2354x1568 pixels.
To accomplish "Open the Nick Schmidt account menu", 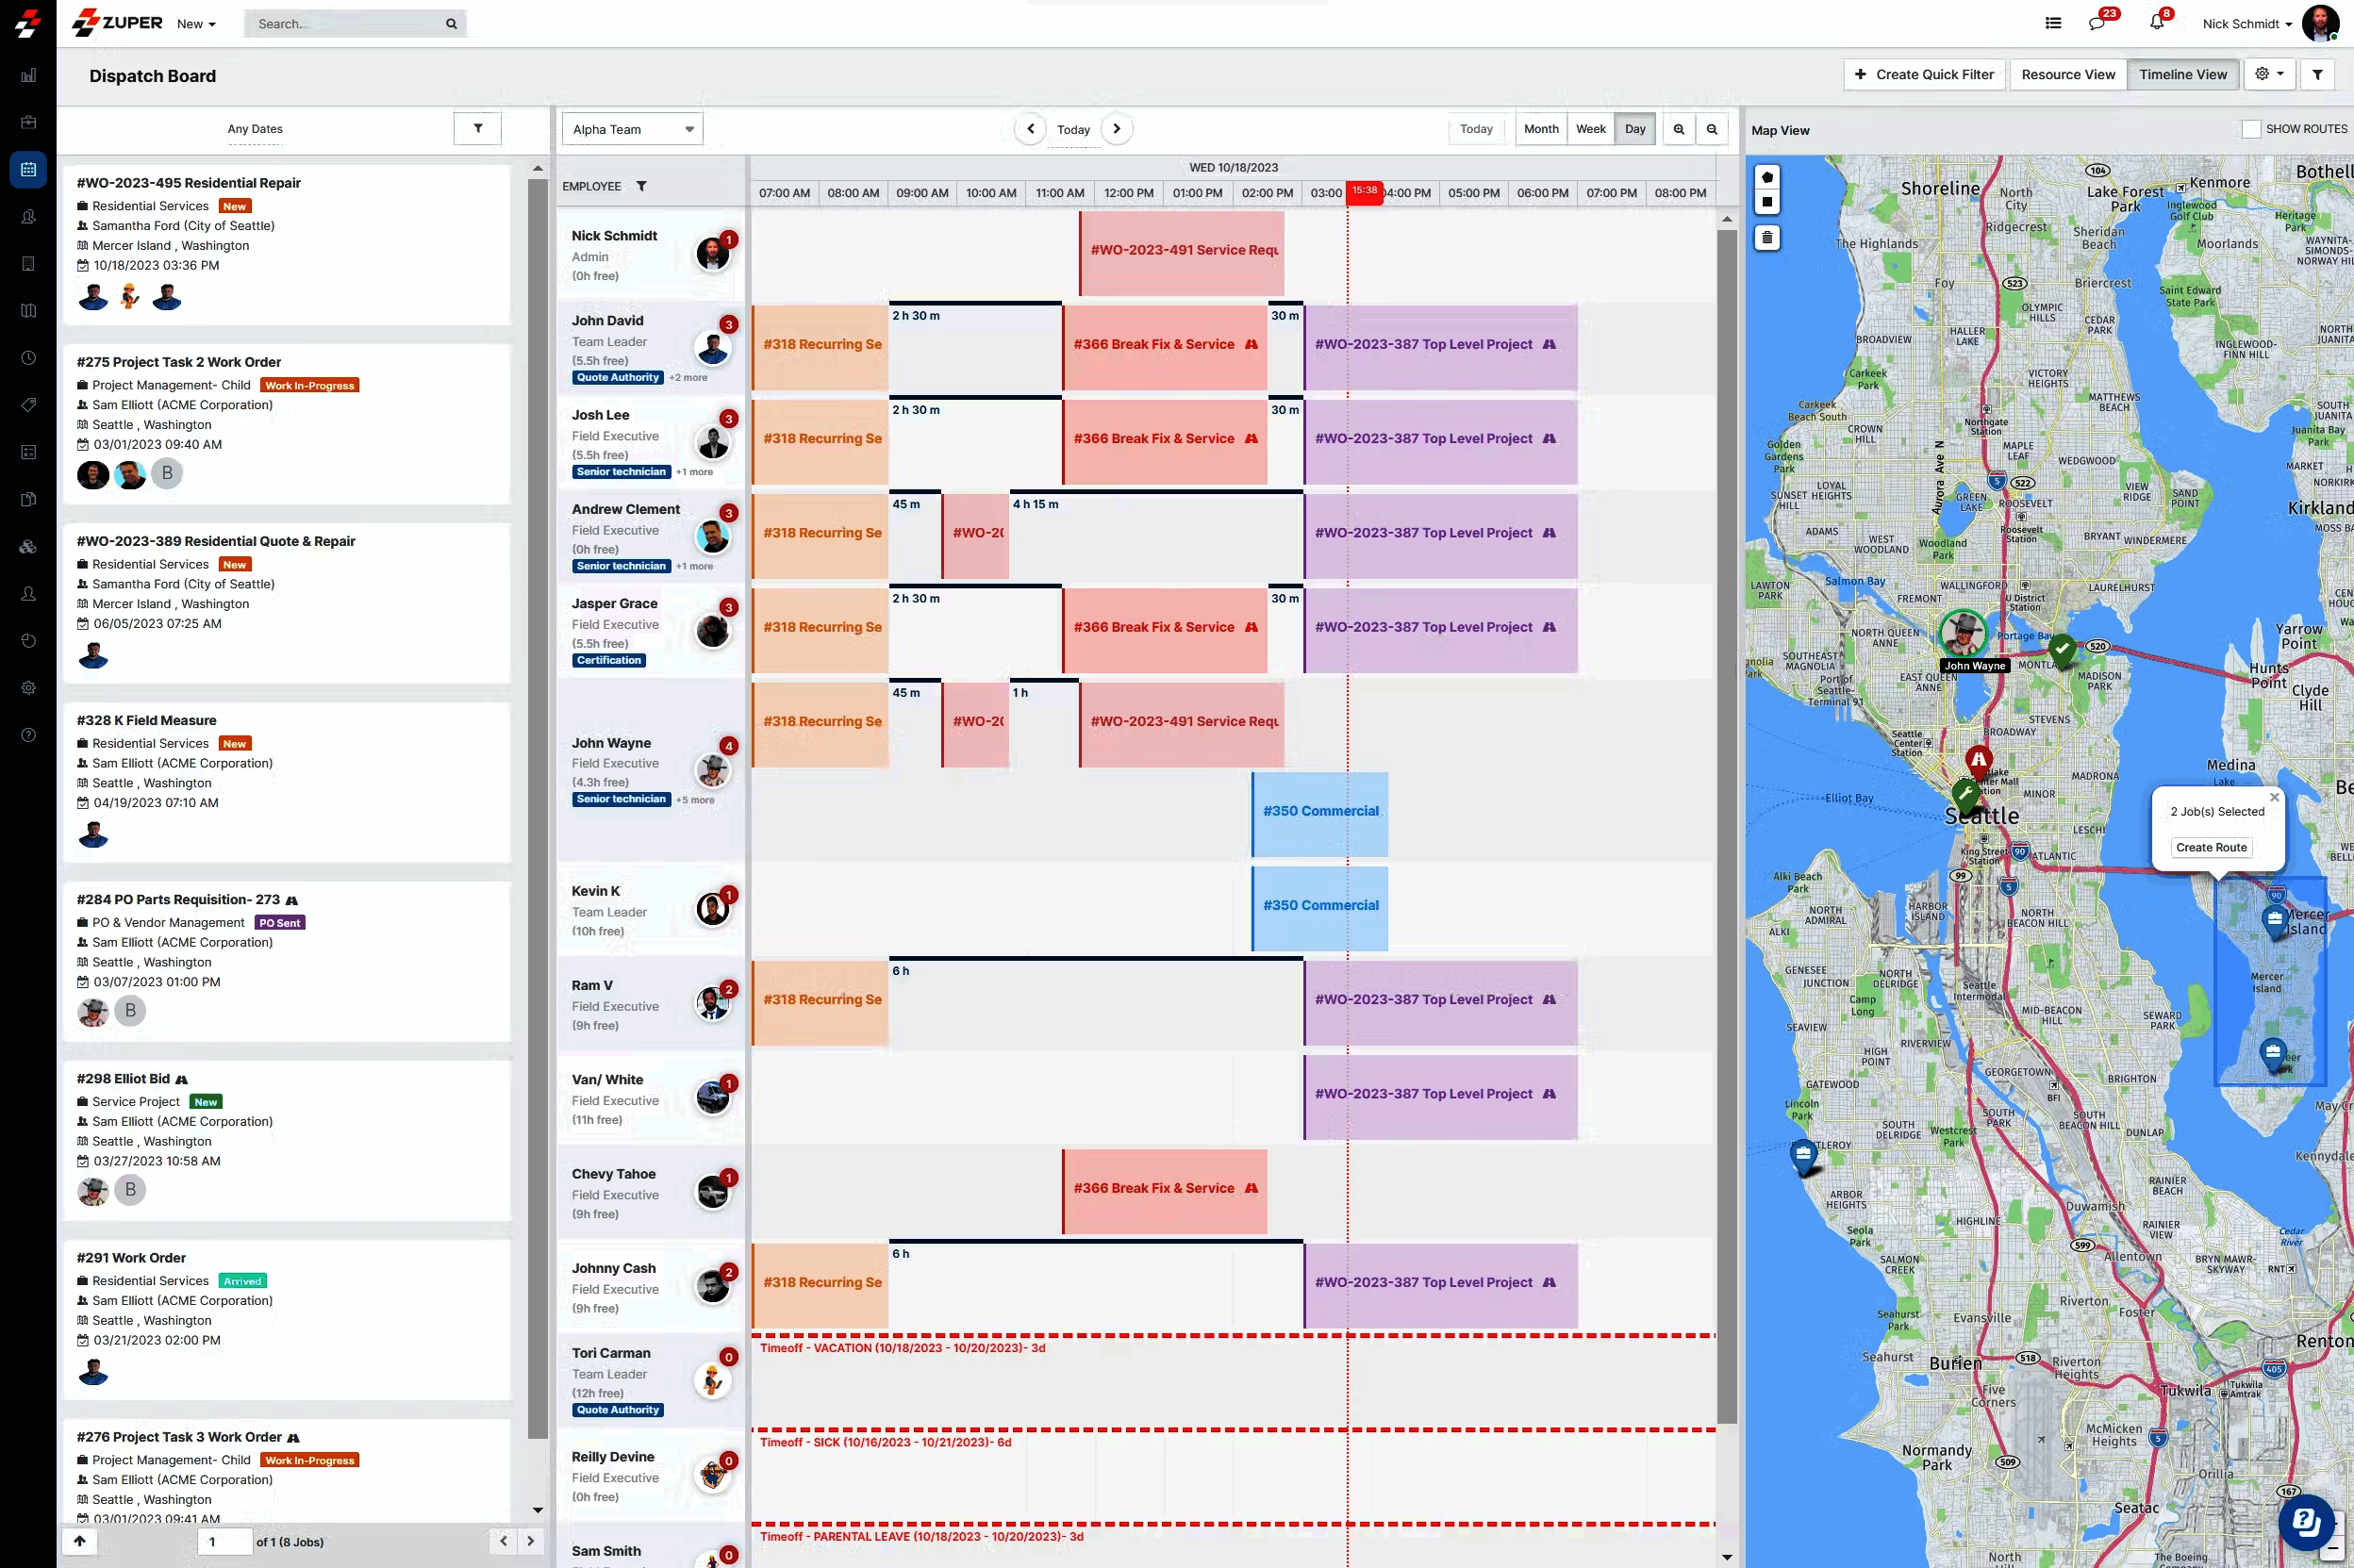I will click(2245, 23).
